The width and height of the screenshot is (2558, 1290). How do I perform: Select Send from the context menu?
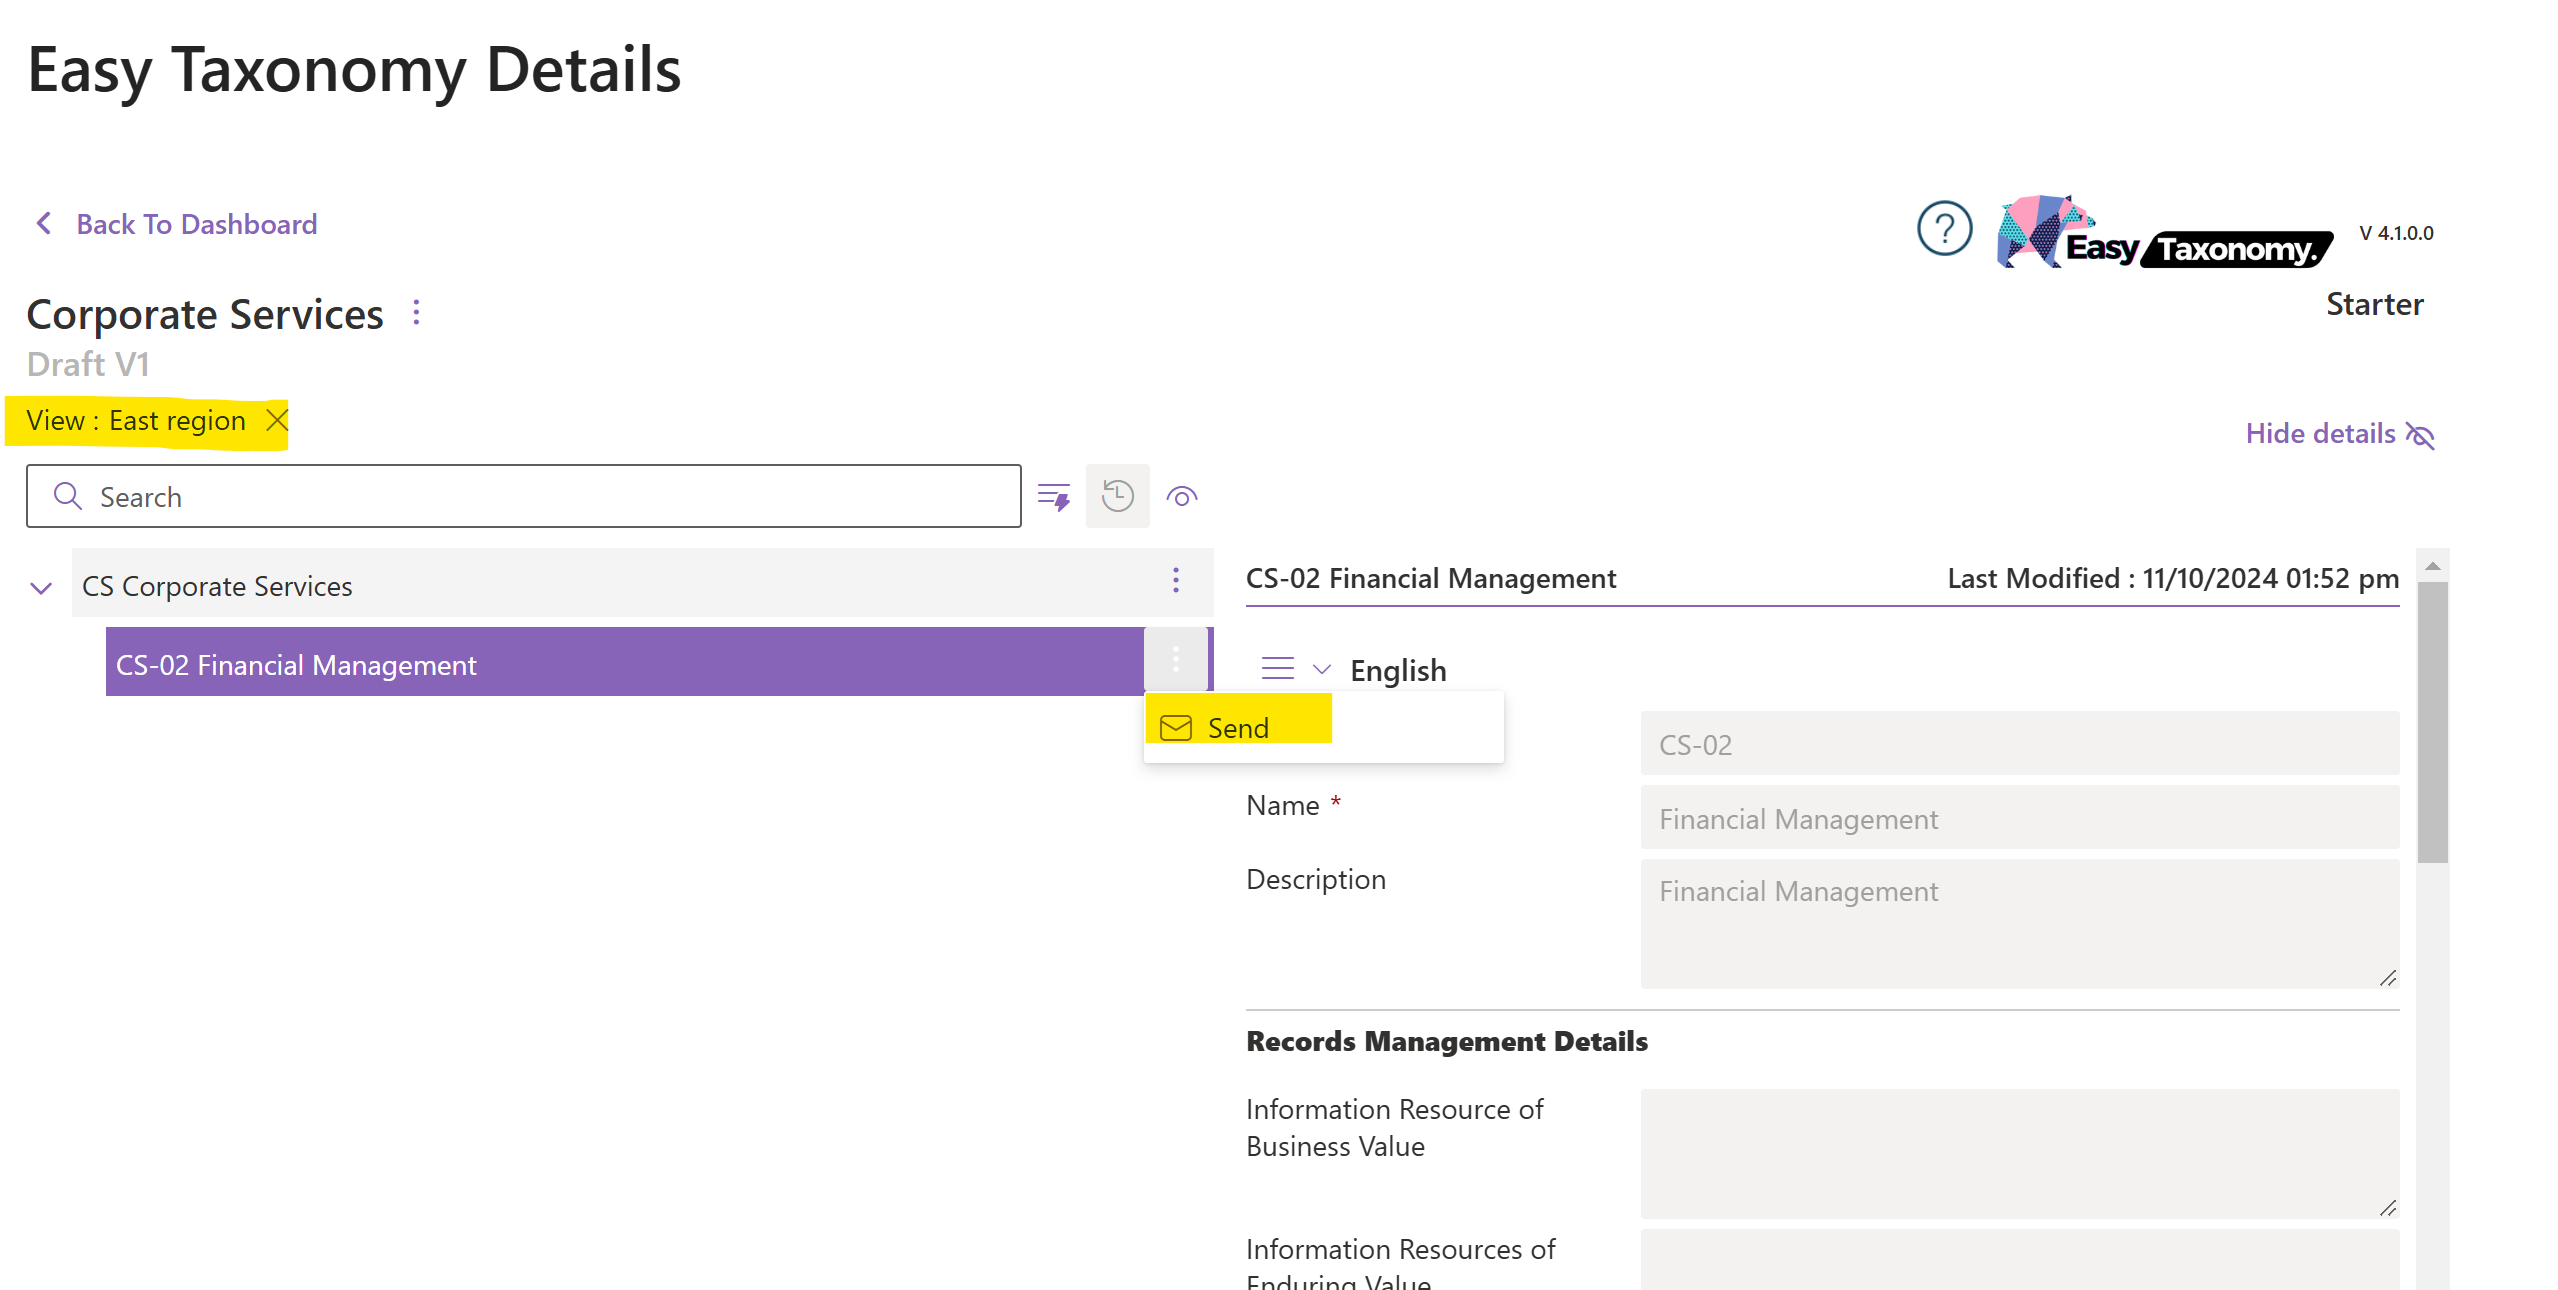tap(1237, 727)
